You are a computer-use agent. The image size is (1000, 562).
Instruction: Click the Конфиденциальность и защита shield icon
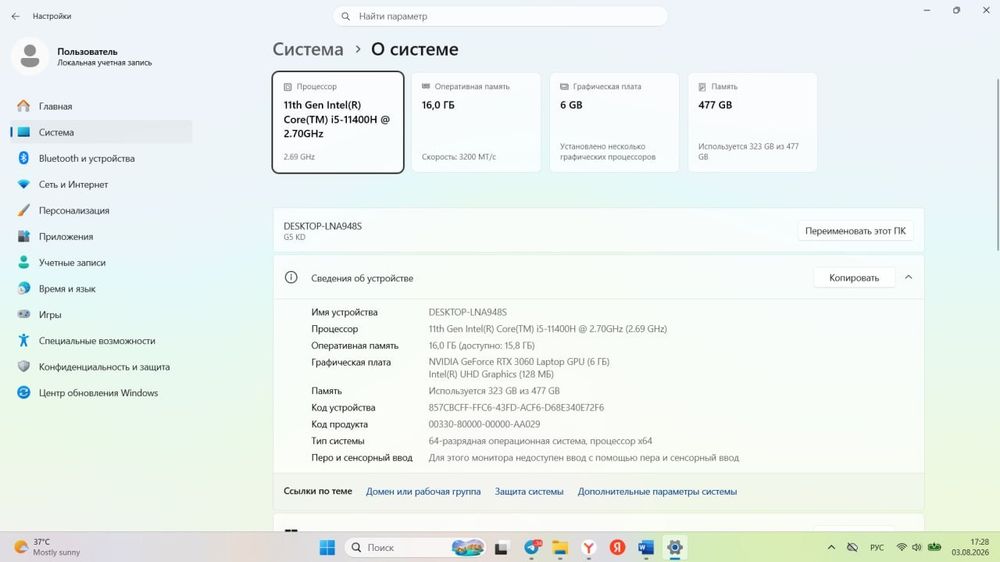[24, 367]
